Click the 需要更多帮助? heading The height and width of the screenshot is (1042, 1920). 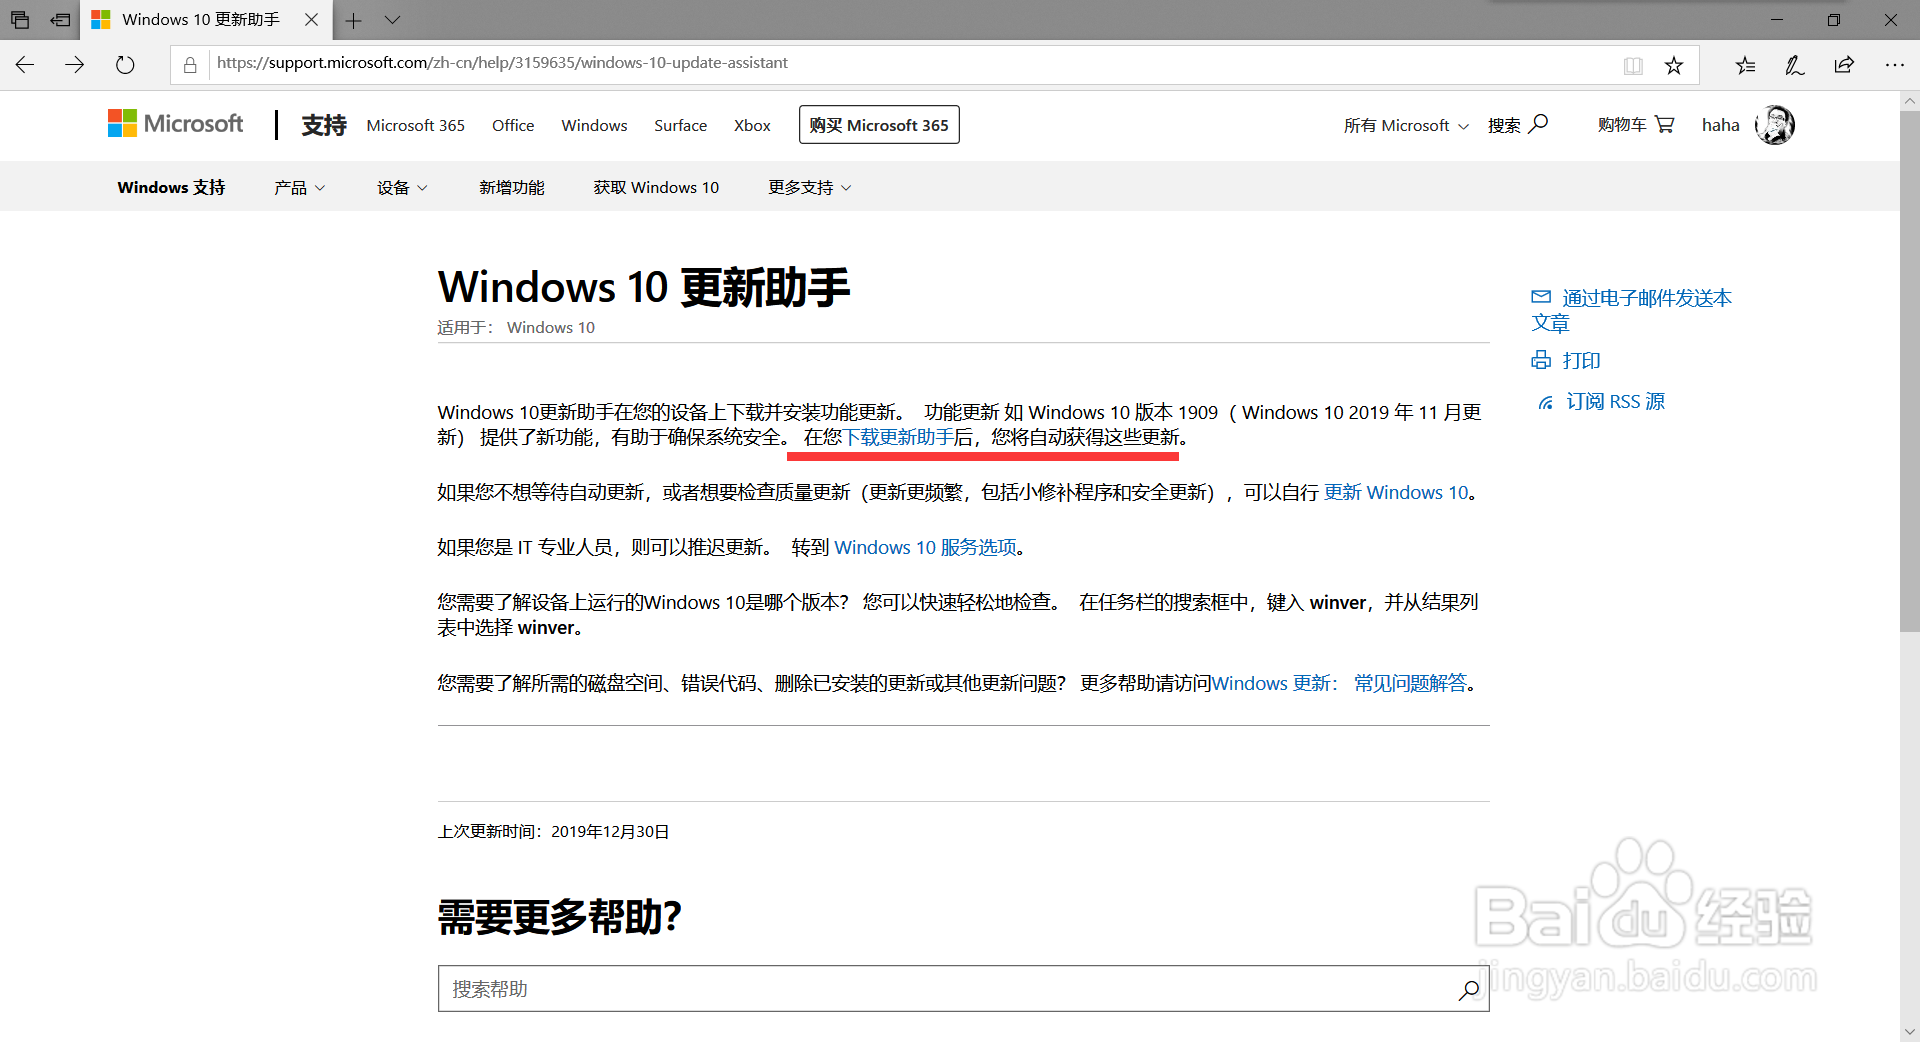560,916
